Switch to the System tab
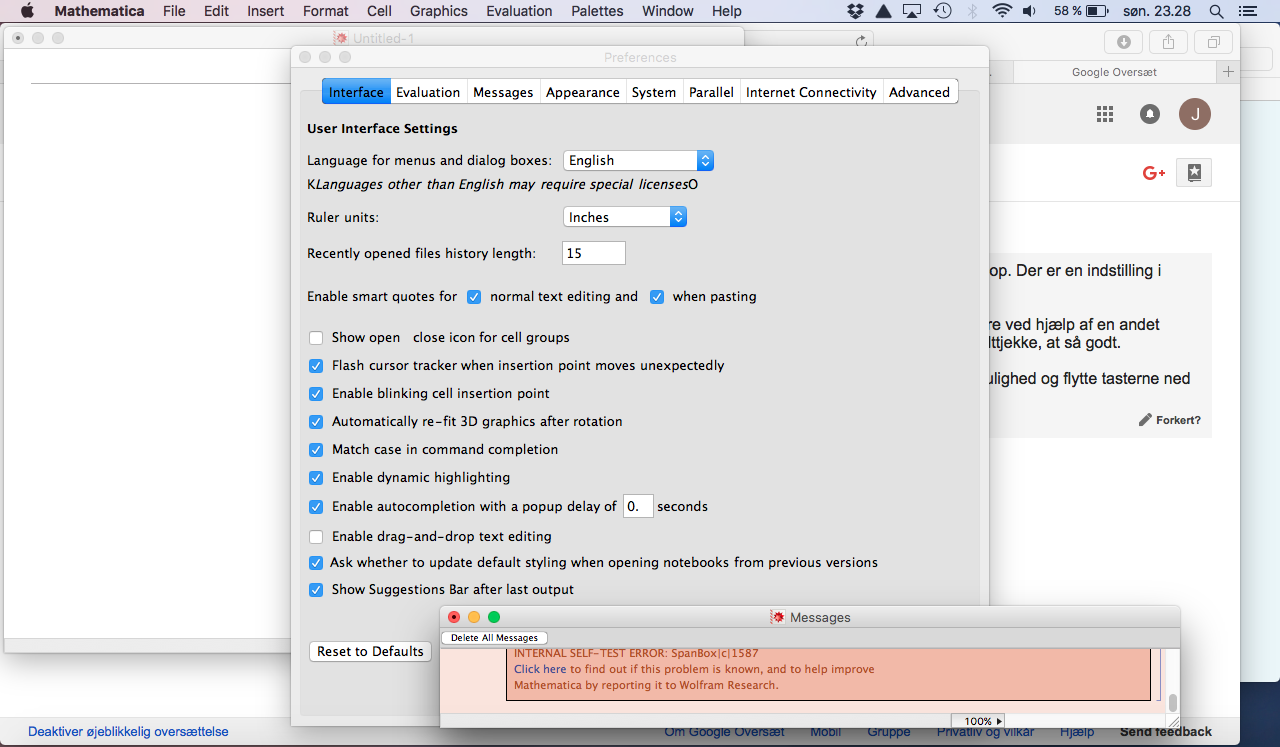 pos(654,92)
